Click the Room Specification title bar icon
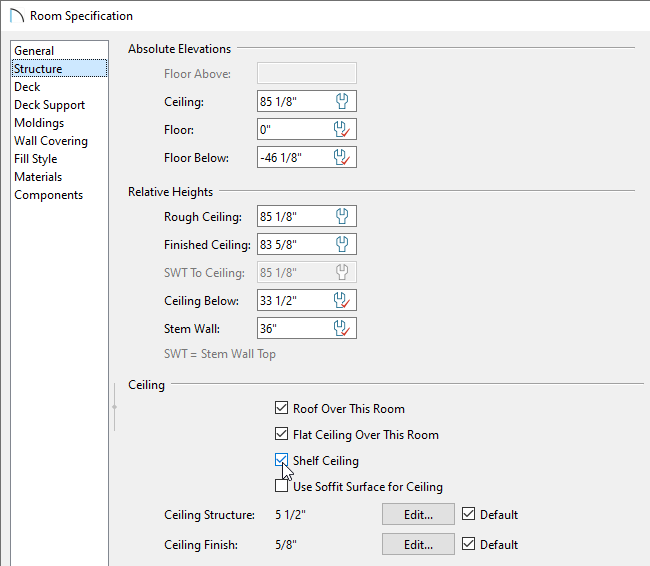This screenshot has width=650, height=566. [x=16, y=16]
